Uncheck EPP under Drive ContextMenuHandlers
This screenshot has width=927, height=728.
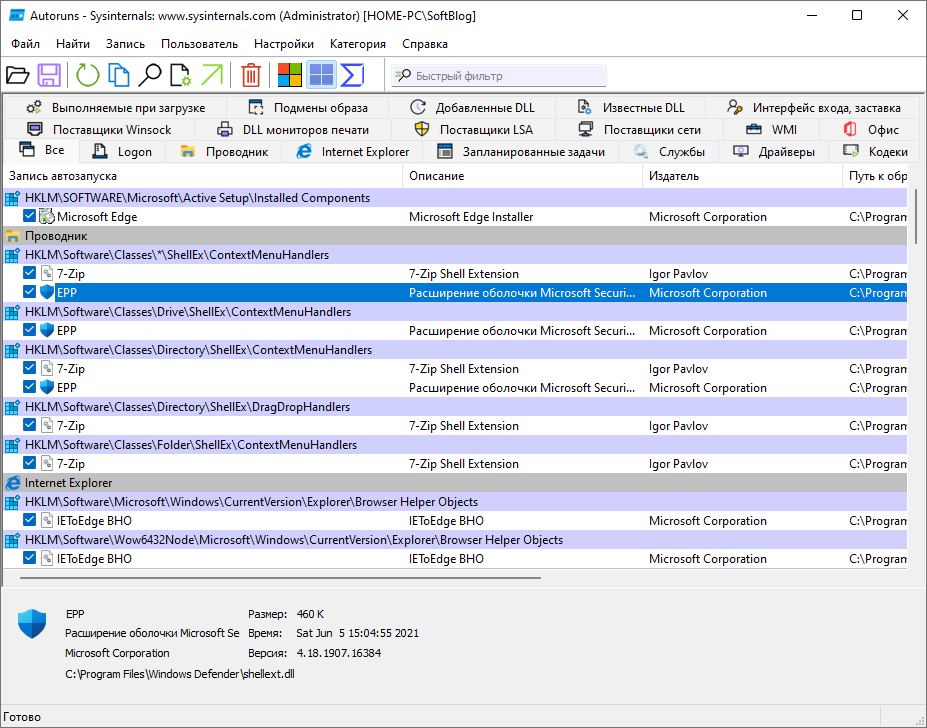coord(30,329)
